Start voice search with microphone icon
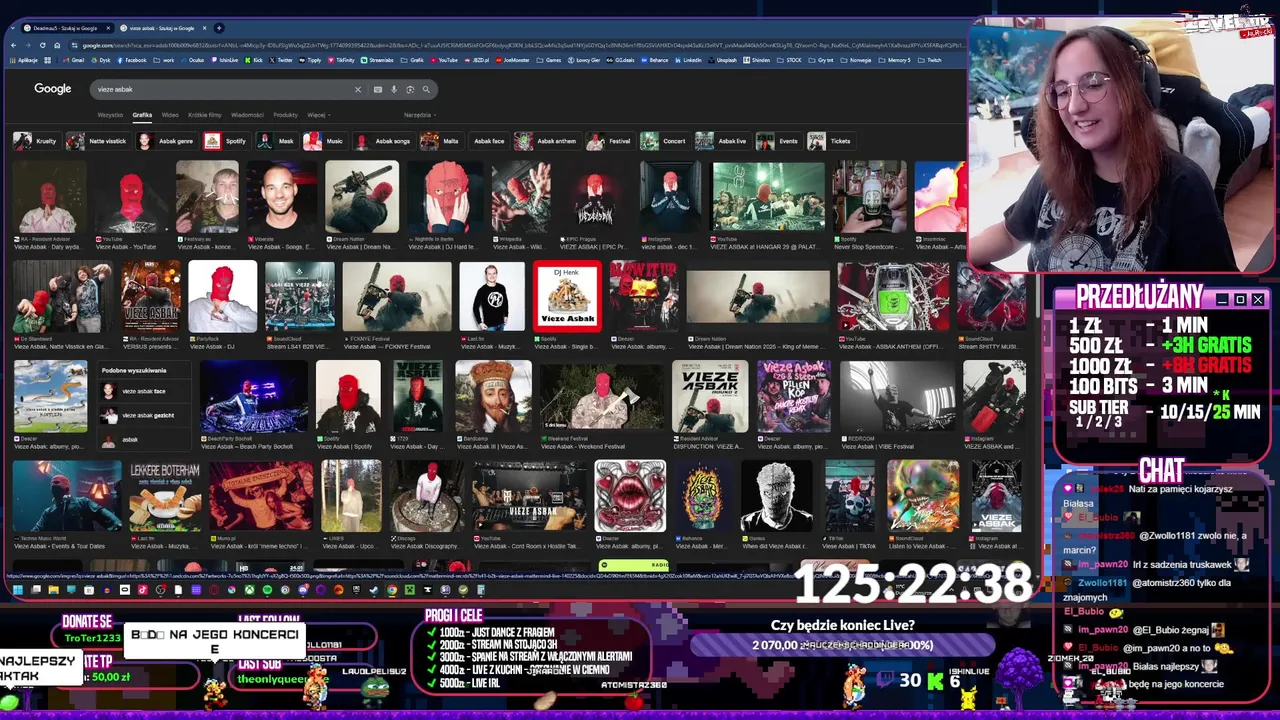The image size is (1280, 720). point(394,89)
